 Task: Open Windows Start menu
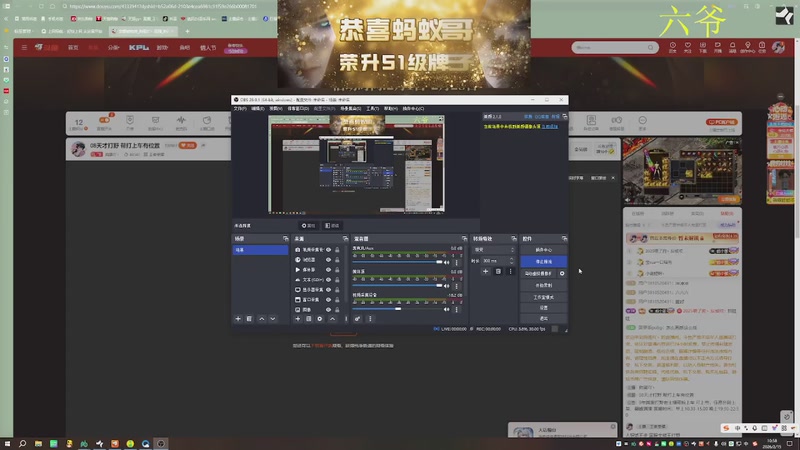tap(7, 443)
